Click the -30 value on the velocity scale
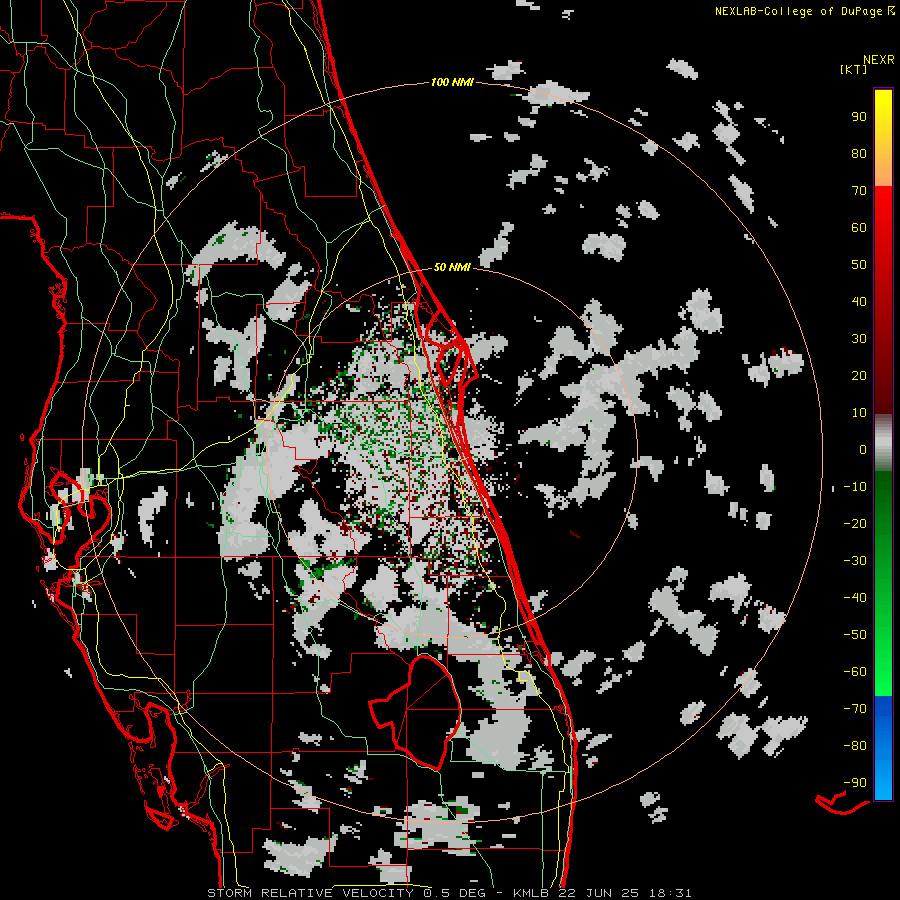This screenshot has width=900, height=900. [x=855, y=561]
